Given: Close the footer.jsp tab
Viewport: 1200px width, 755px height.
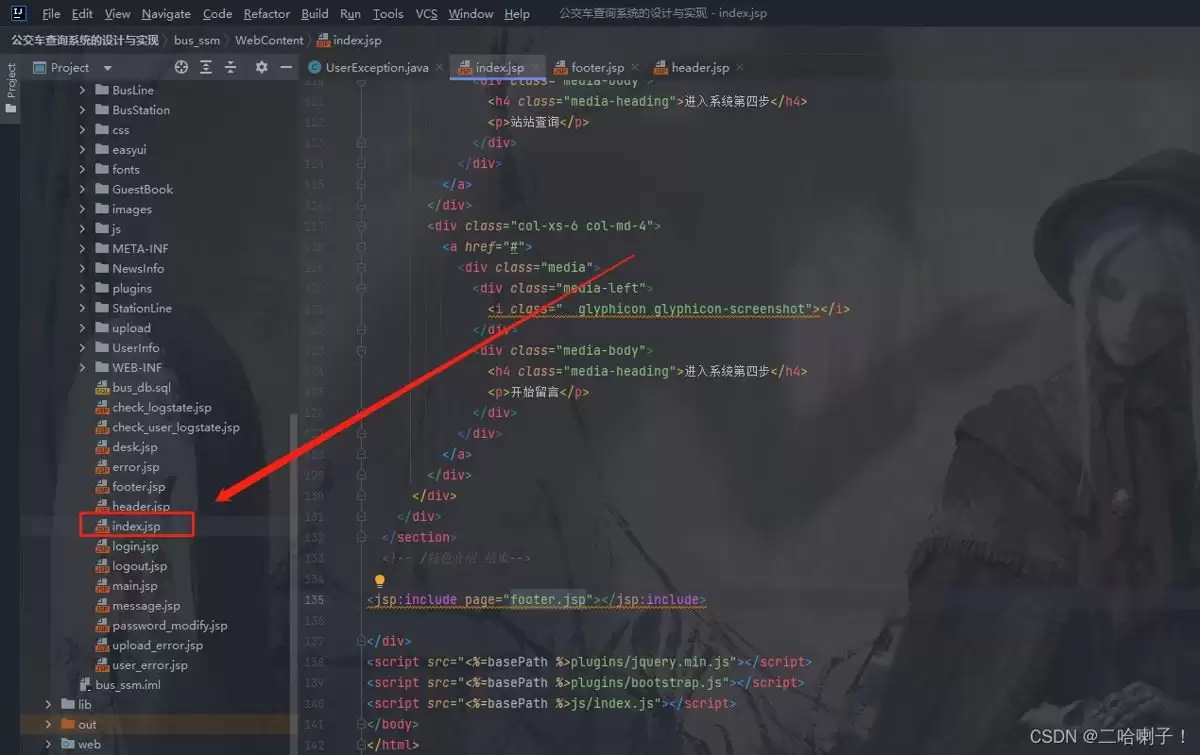Looking at the screenshot, I should (635, 68).
